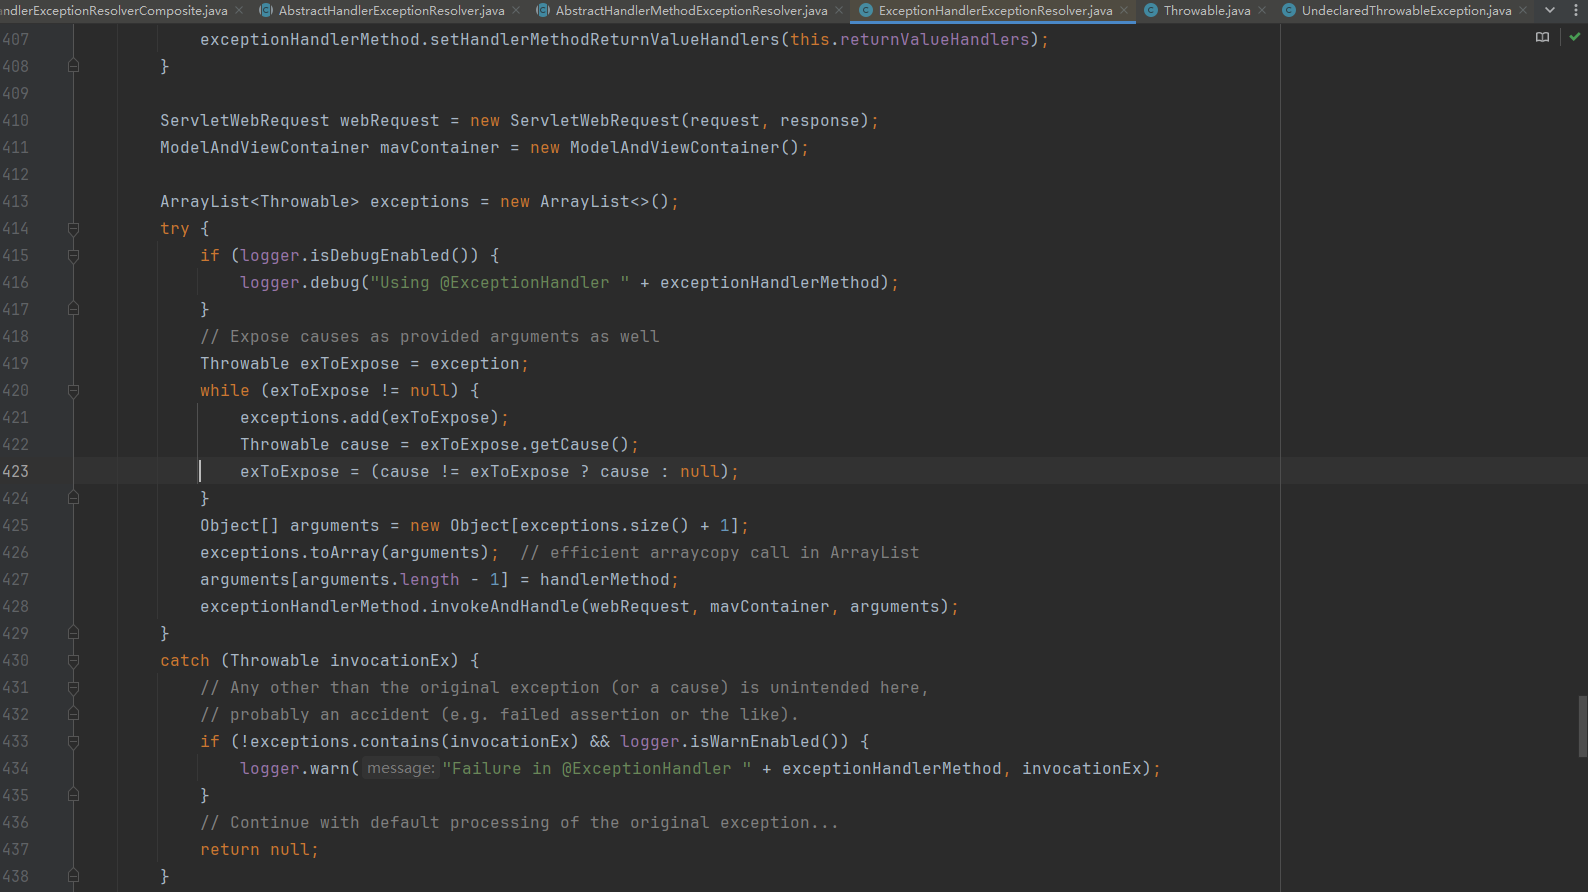Open the green checkmark inspections widget
Screen dimensions: 1588x892
tap(1575, 37)
